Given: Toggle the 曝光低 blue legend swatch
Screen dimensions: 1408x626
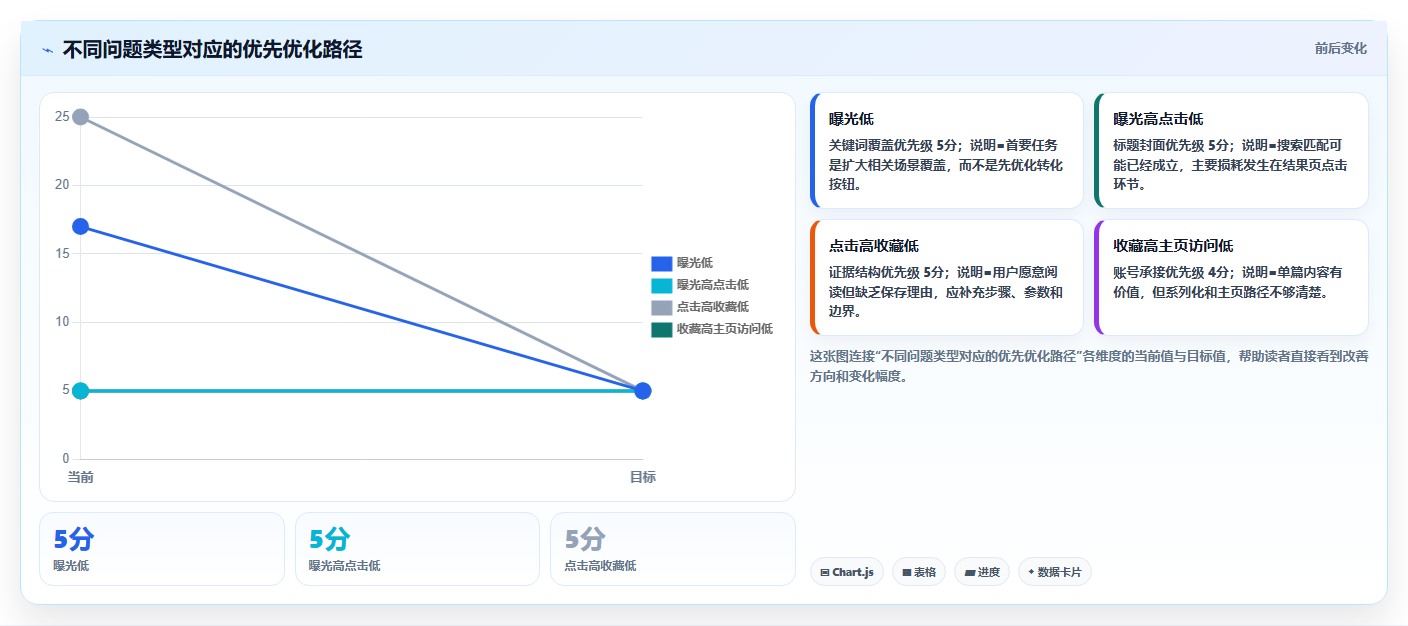Looking at the screenshot, I should pyautogui.click(x=661, y=263).
